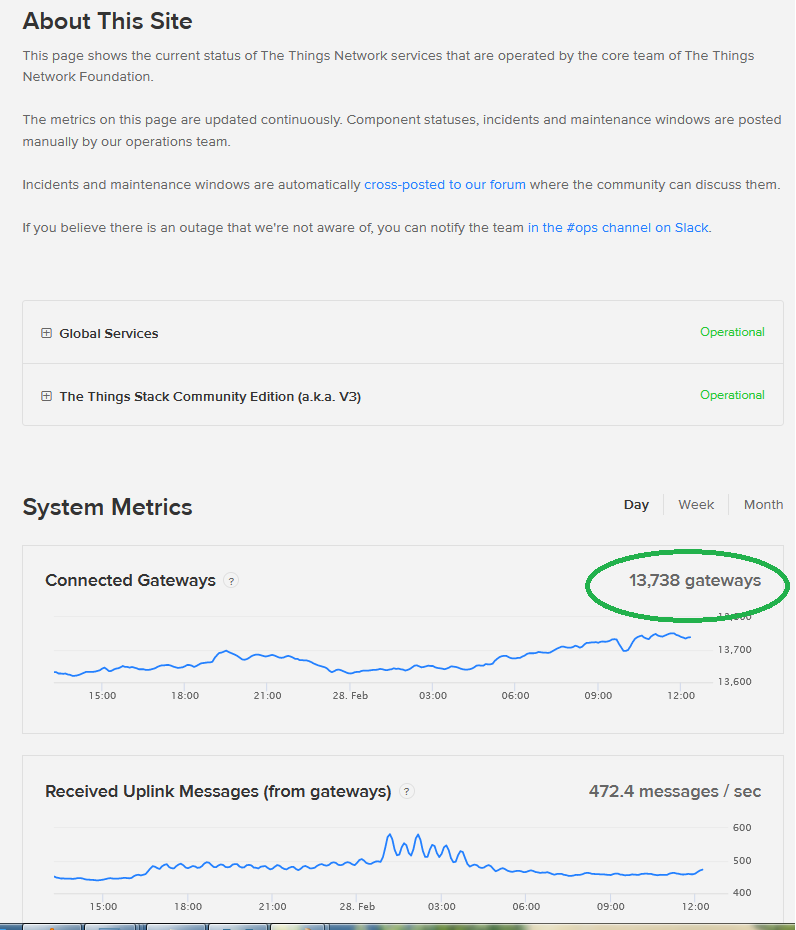Click the Received Uplink Messages help icon

click(406, 791)
